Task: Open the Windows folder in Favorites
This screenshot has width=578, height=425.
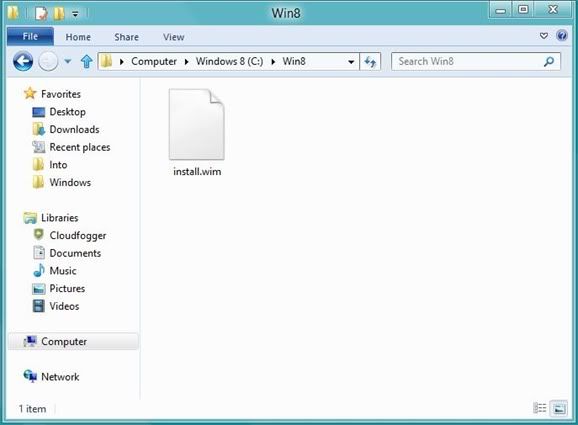Action: (x=70, y=182)
